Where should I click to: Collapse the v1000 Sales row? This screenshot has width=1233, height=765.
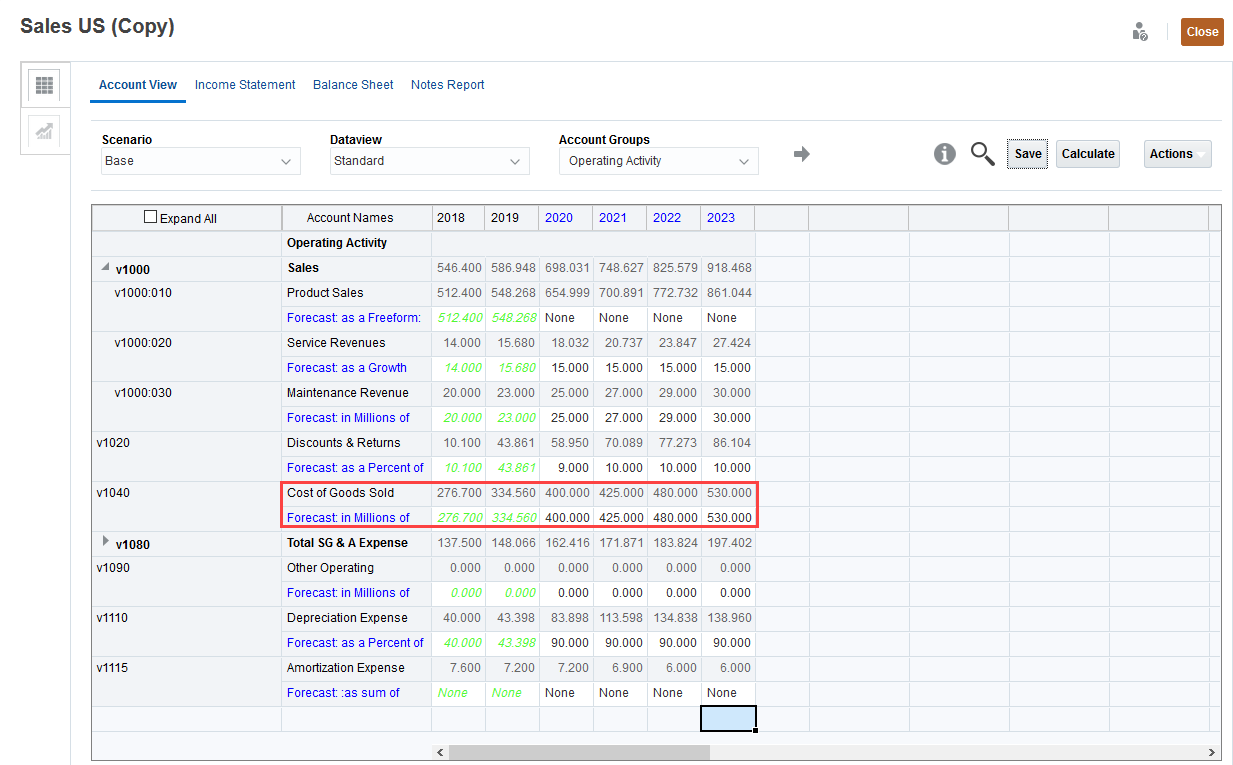[105, 267]
